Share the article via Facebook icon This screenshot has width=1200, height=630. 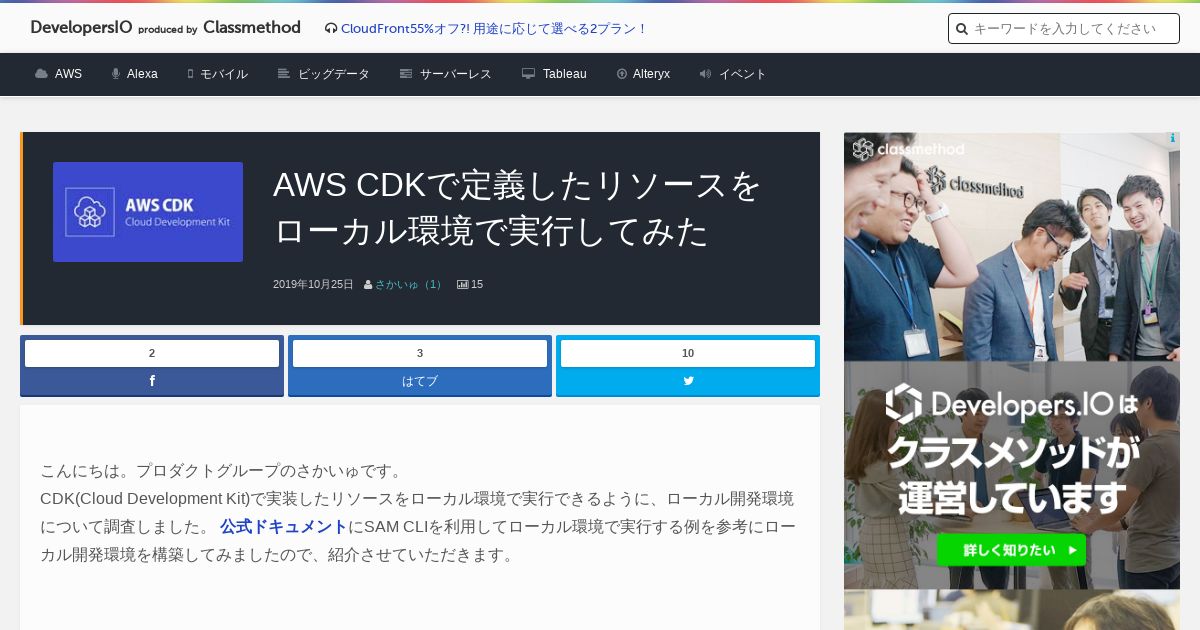tap(152, 381)
